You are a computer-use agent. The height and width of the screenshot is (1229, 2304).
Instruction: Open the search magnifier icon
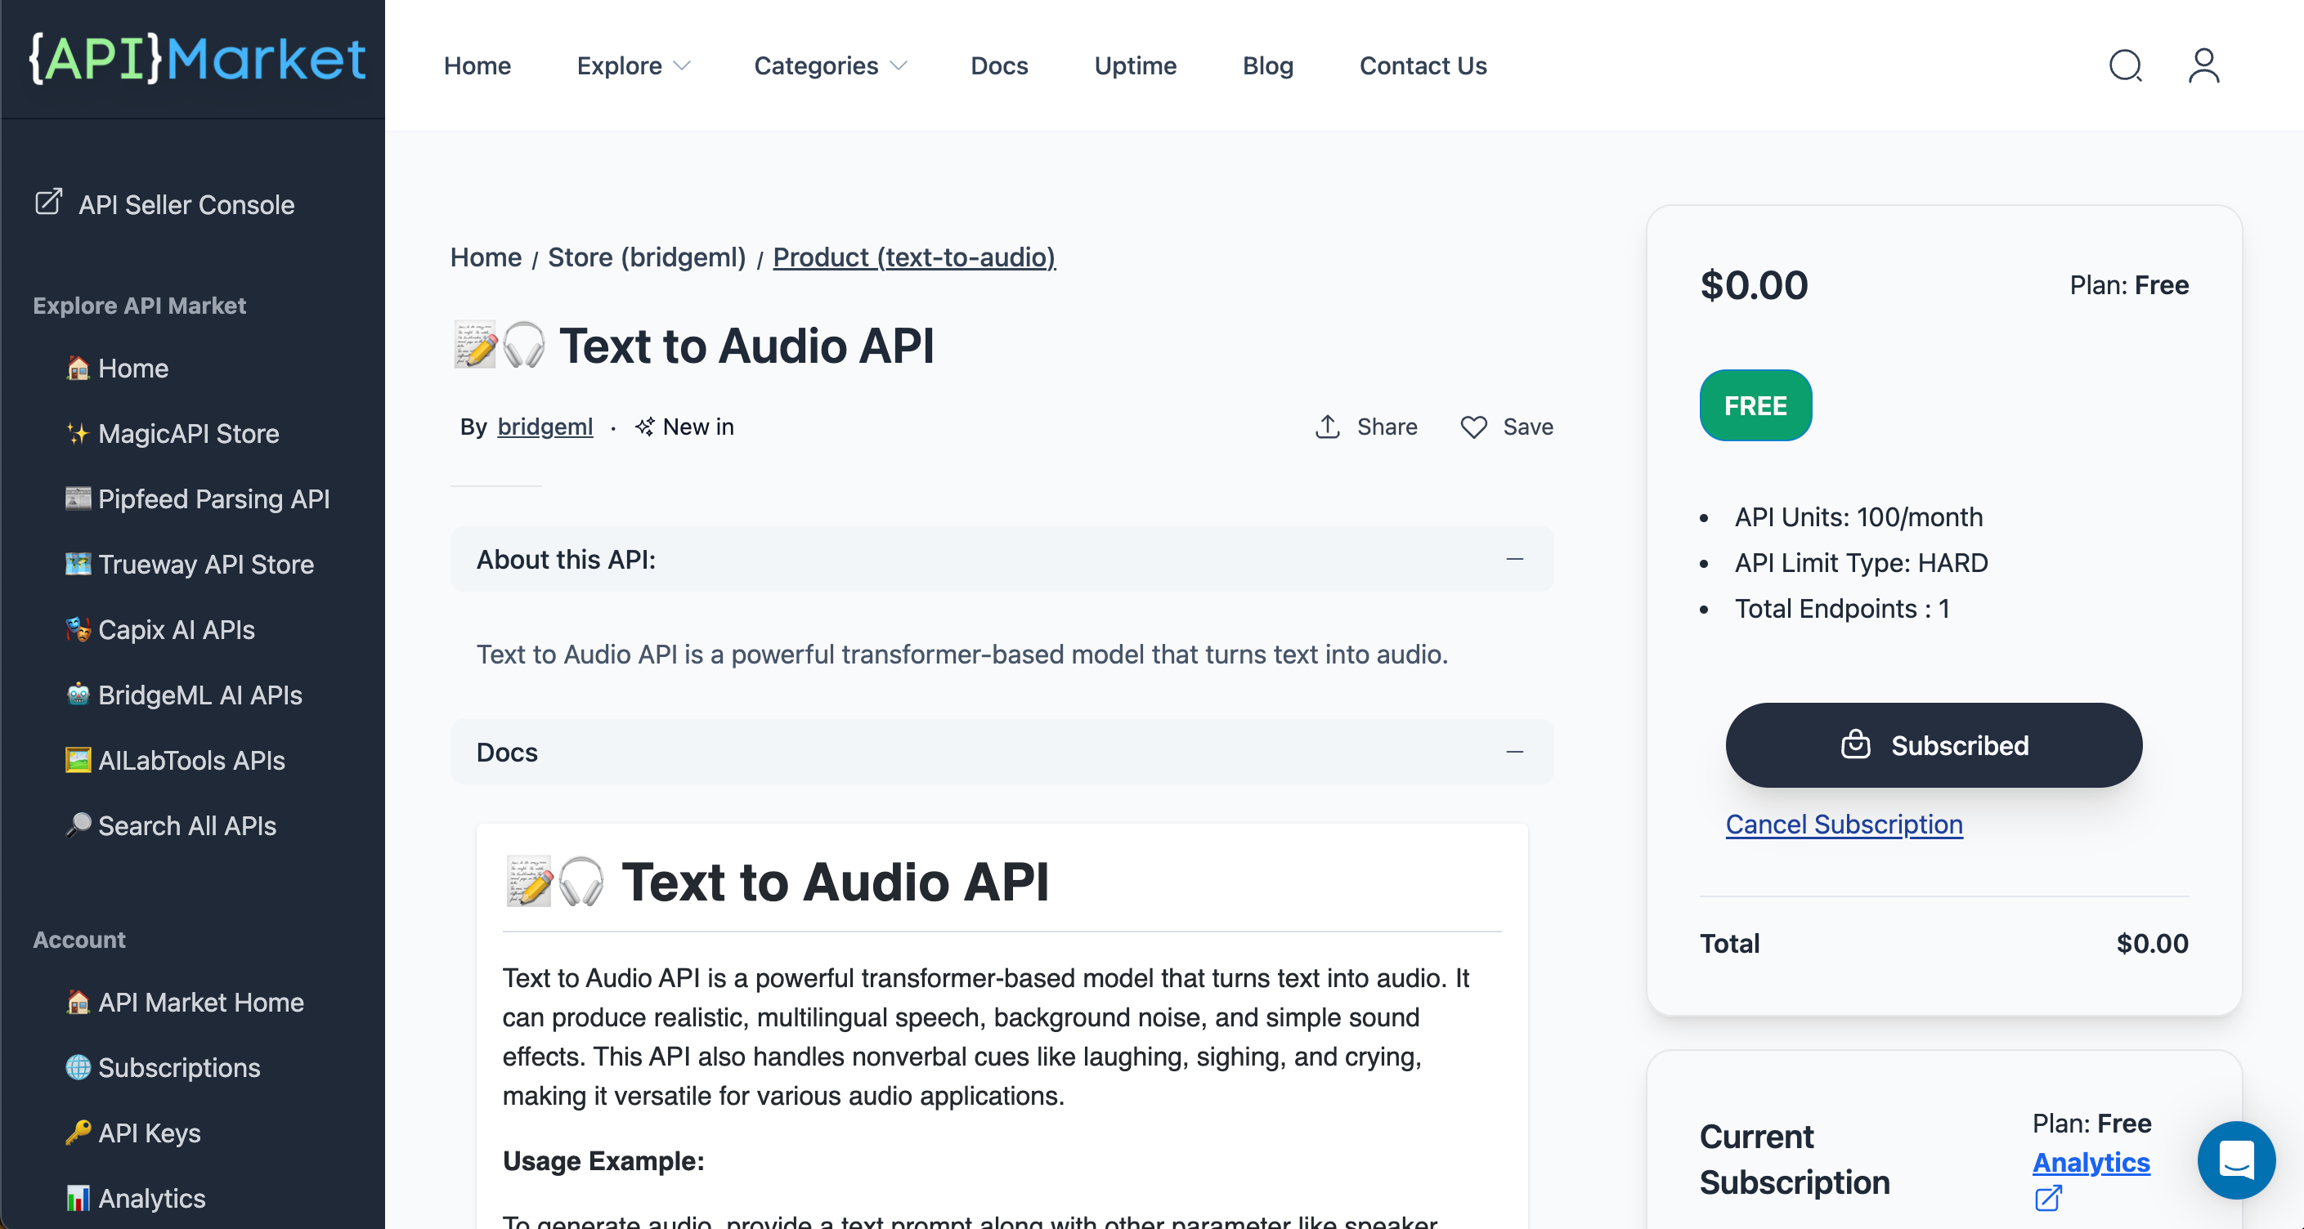tap(2125, 66)
